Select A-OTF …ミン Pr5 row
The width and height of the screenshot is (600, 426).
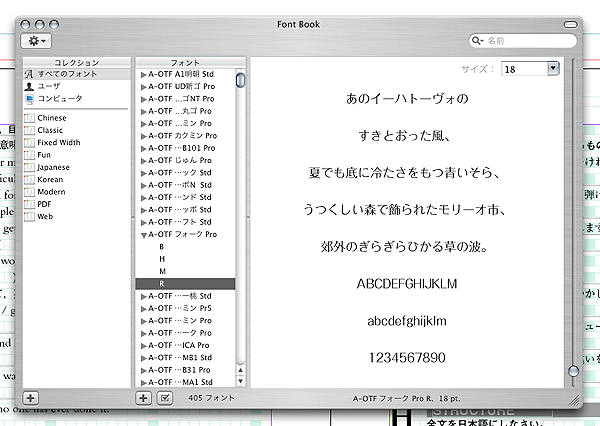pos(186,308)
